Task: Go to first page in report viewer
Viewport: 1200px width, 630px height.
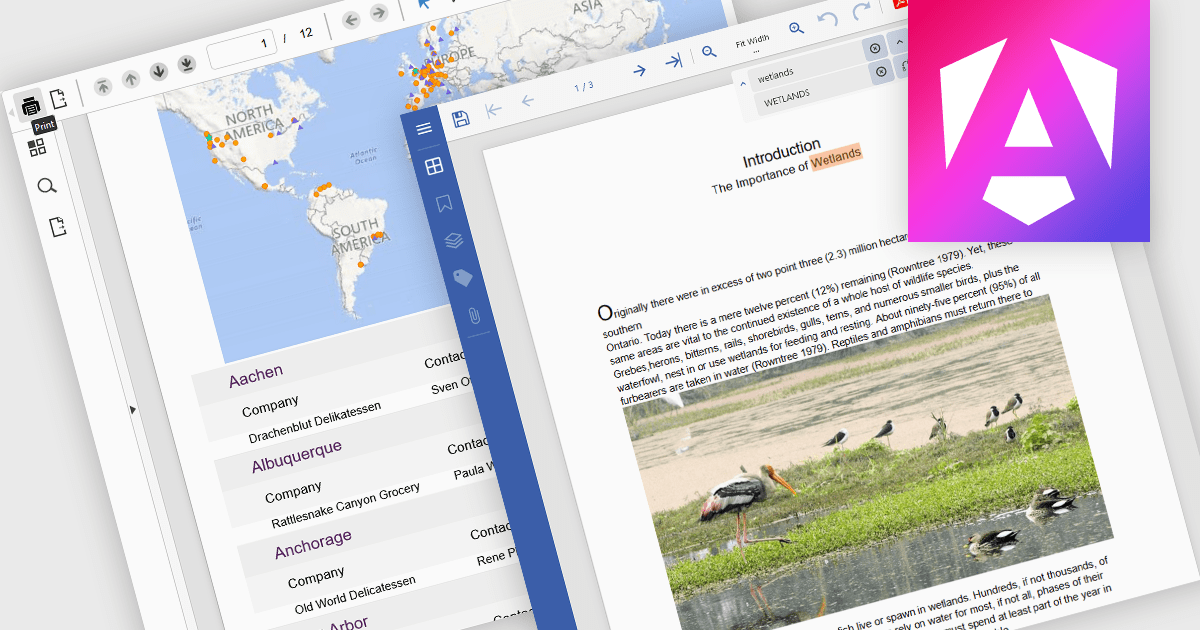Action: click(x=102, y=85)
